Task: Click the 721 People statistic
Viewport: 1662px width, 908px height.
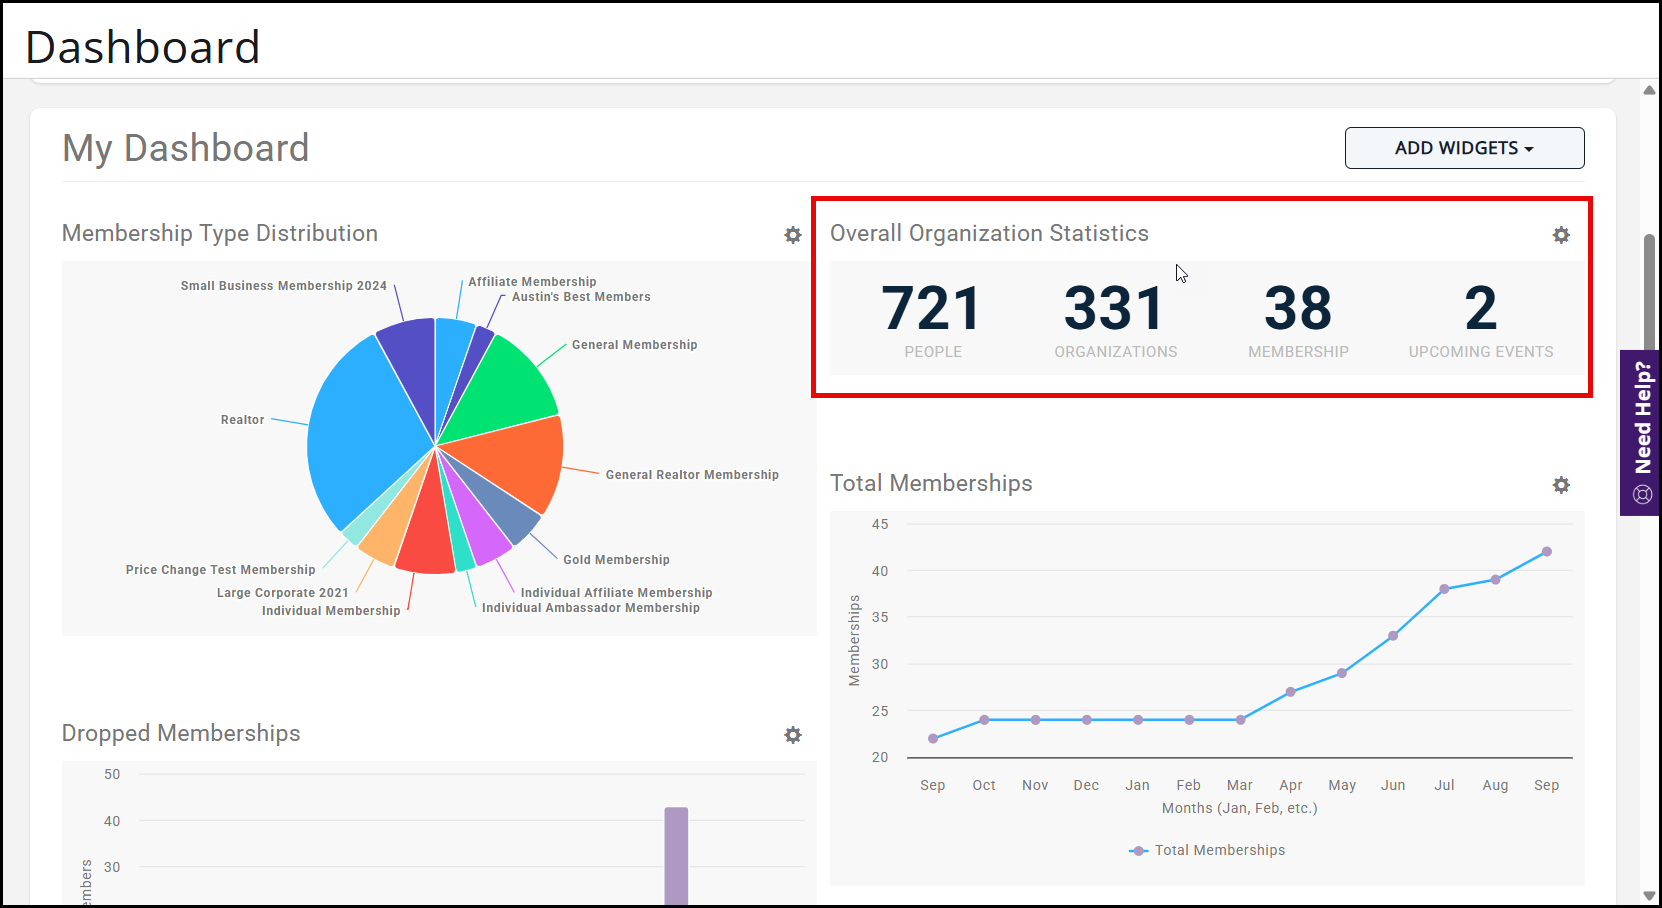Action: pos(932,318)
